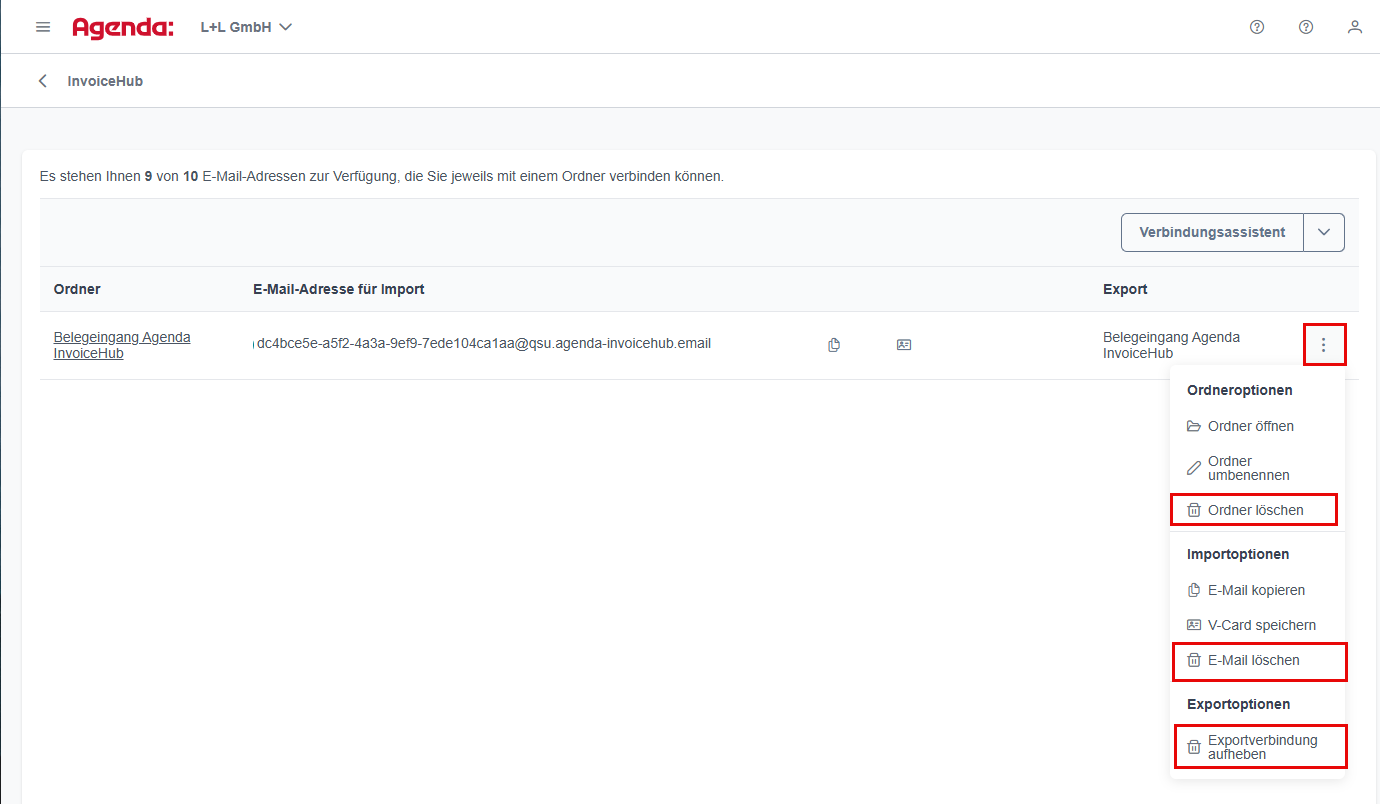Click the InvoiceHub page title
This screenshot has height=804, width=1380.
click(105, 81)
